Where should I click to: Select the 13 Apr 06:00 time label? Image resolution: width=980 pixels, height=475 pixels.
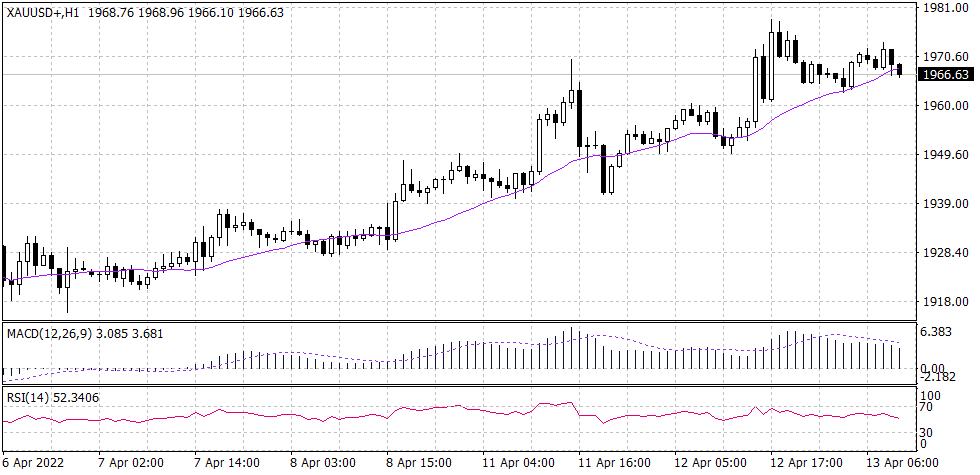point(903,463)
